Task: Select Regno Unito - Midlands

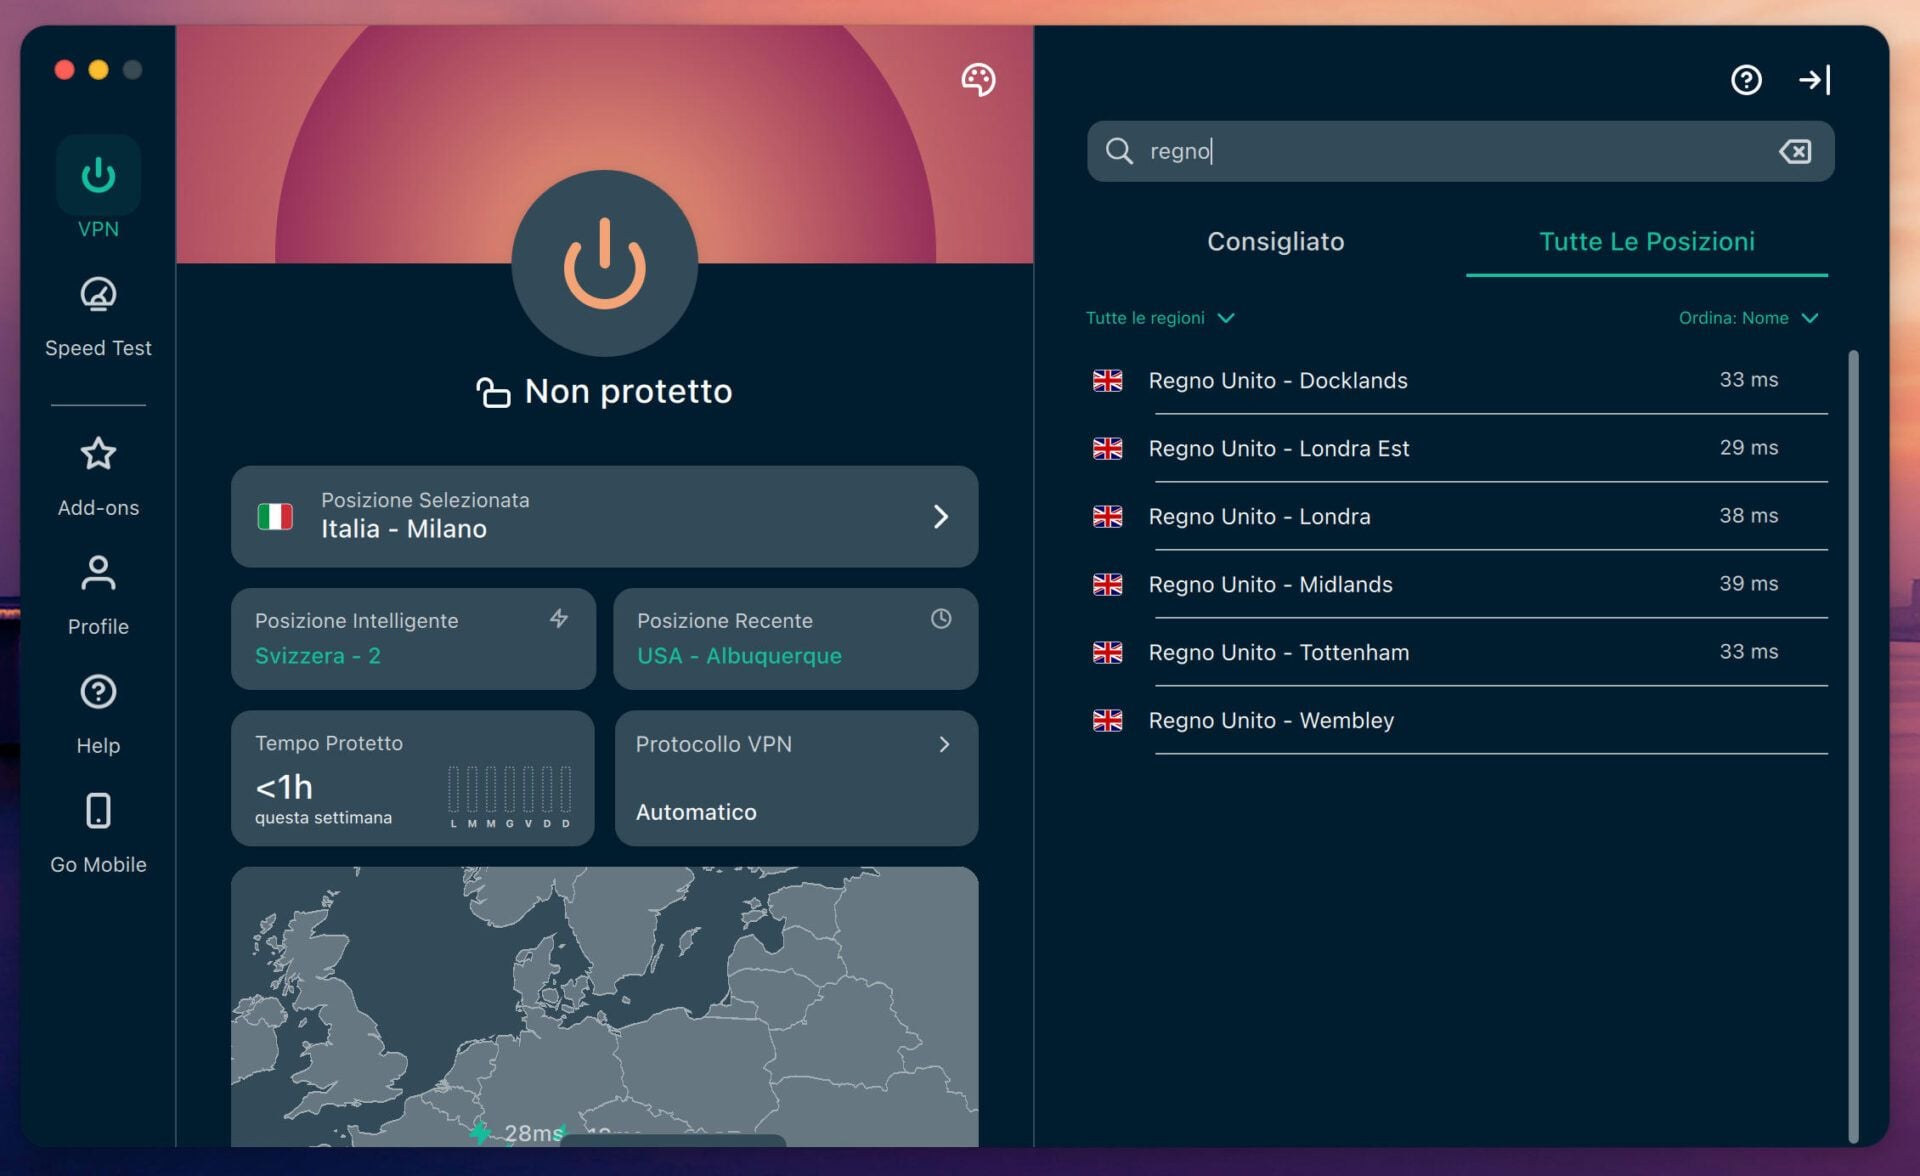Action: pyautogui.click(x=1460, y=584)
